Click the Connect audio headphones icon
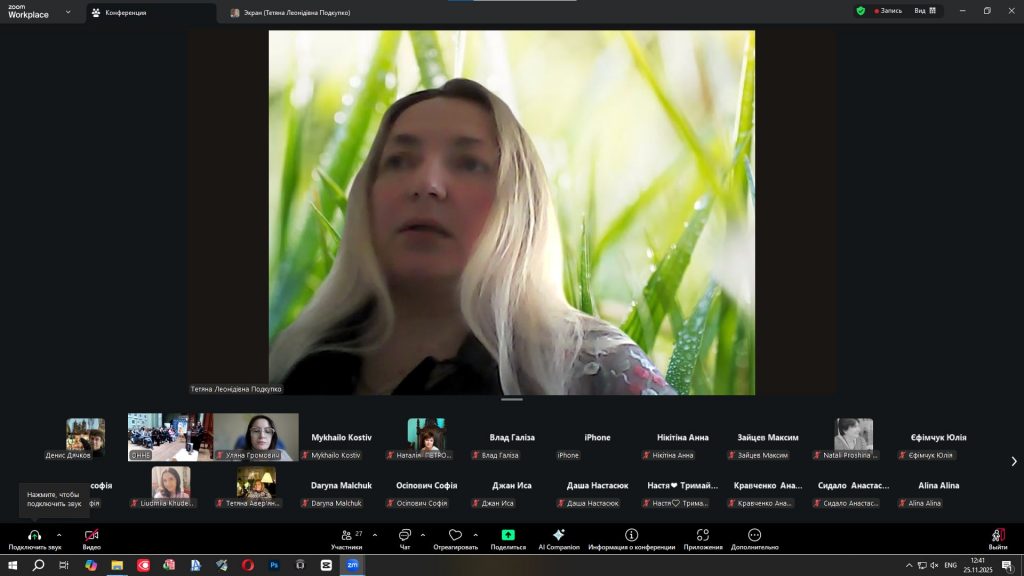Image resolution: width=1024 pixels, height=576 pixels. [35, 536]
